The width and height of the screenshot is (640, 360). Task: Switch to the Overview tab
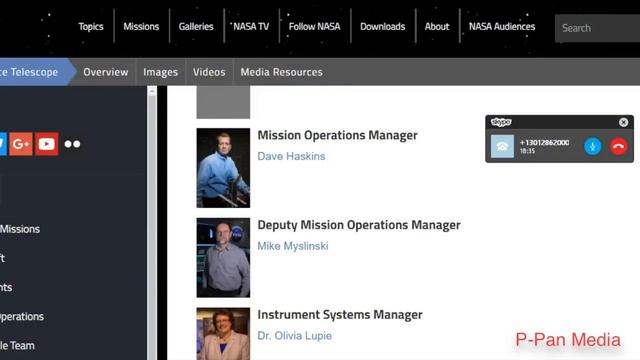coord(105,72)
